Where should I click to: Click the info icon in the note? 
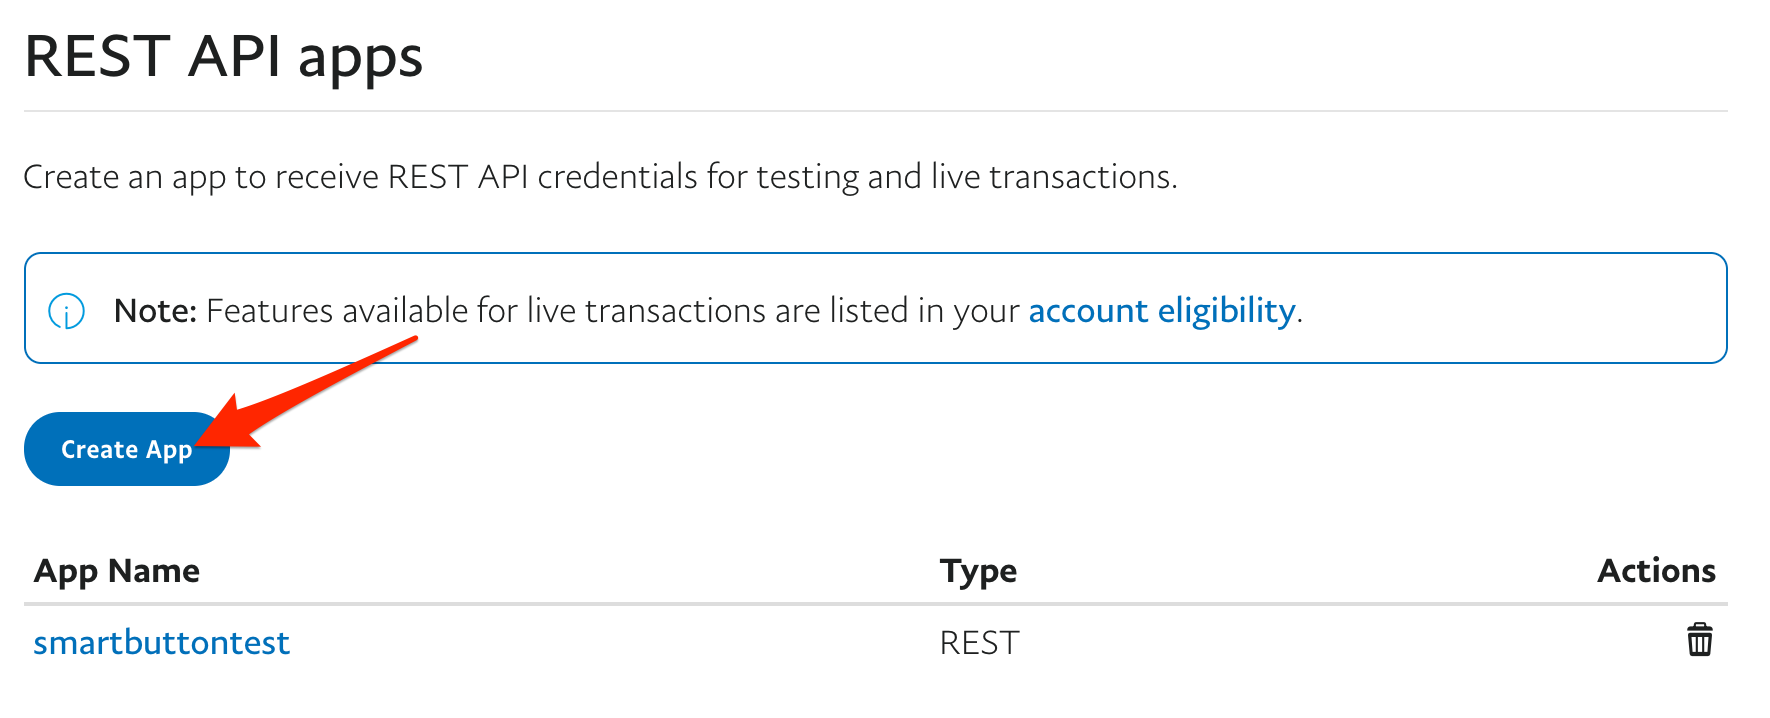coord(67,311)
